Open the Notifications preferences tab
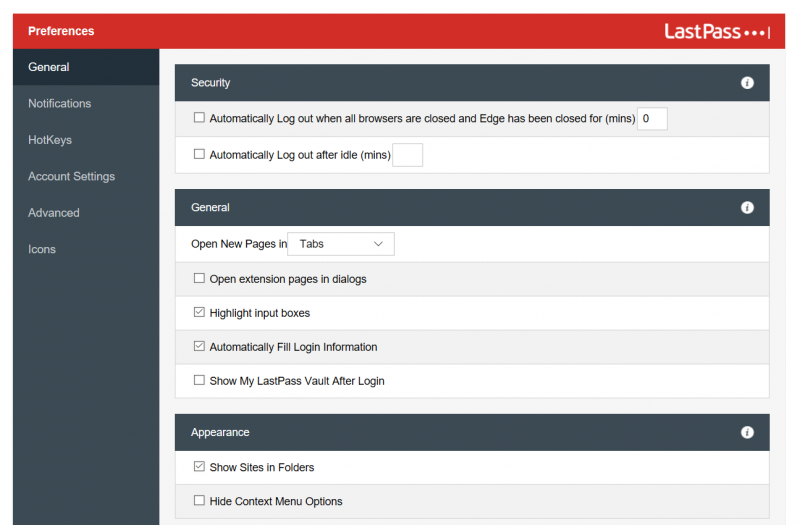 [x=86, y=104]
